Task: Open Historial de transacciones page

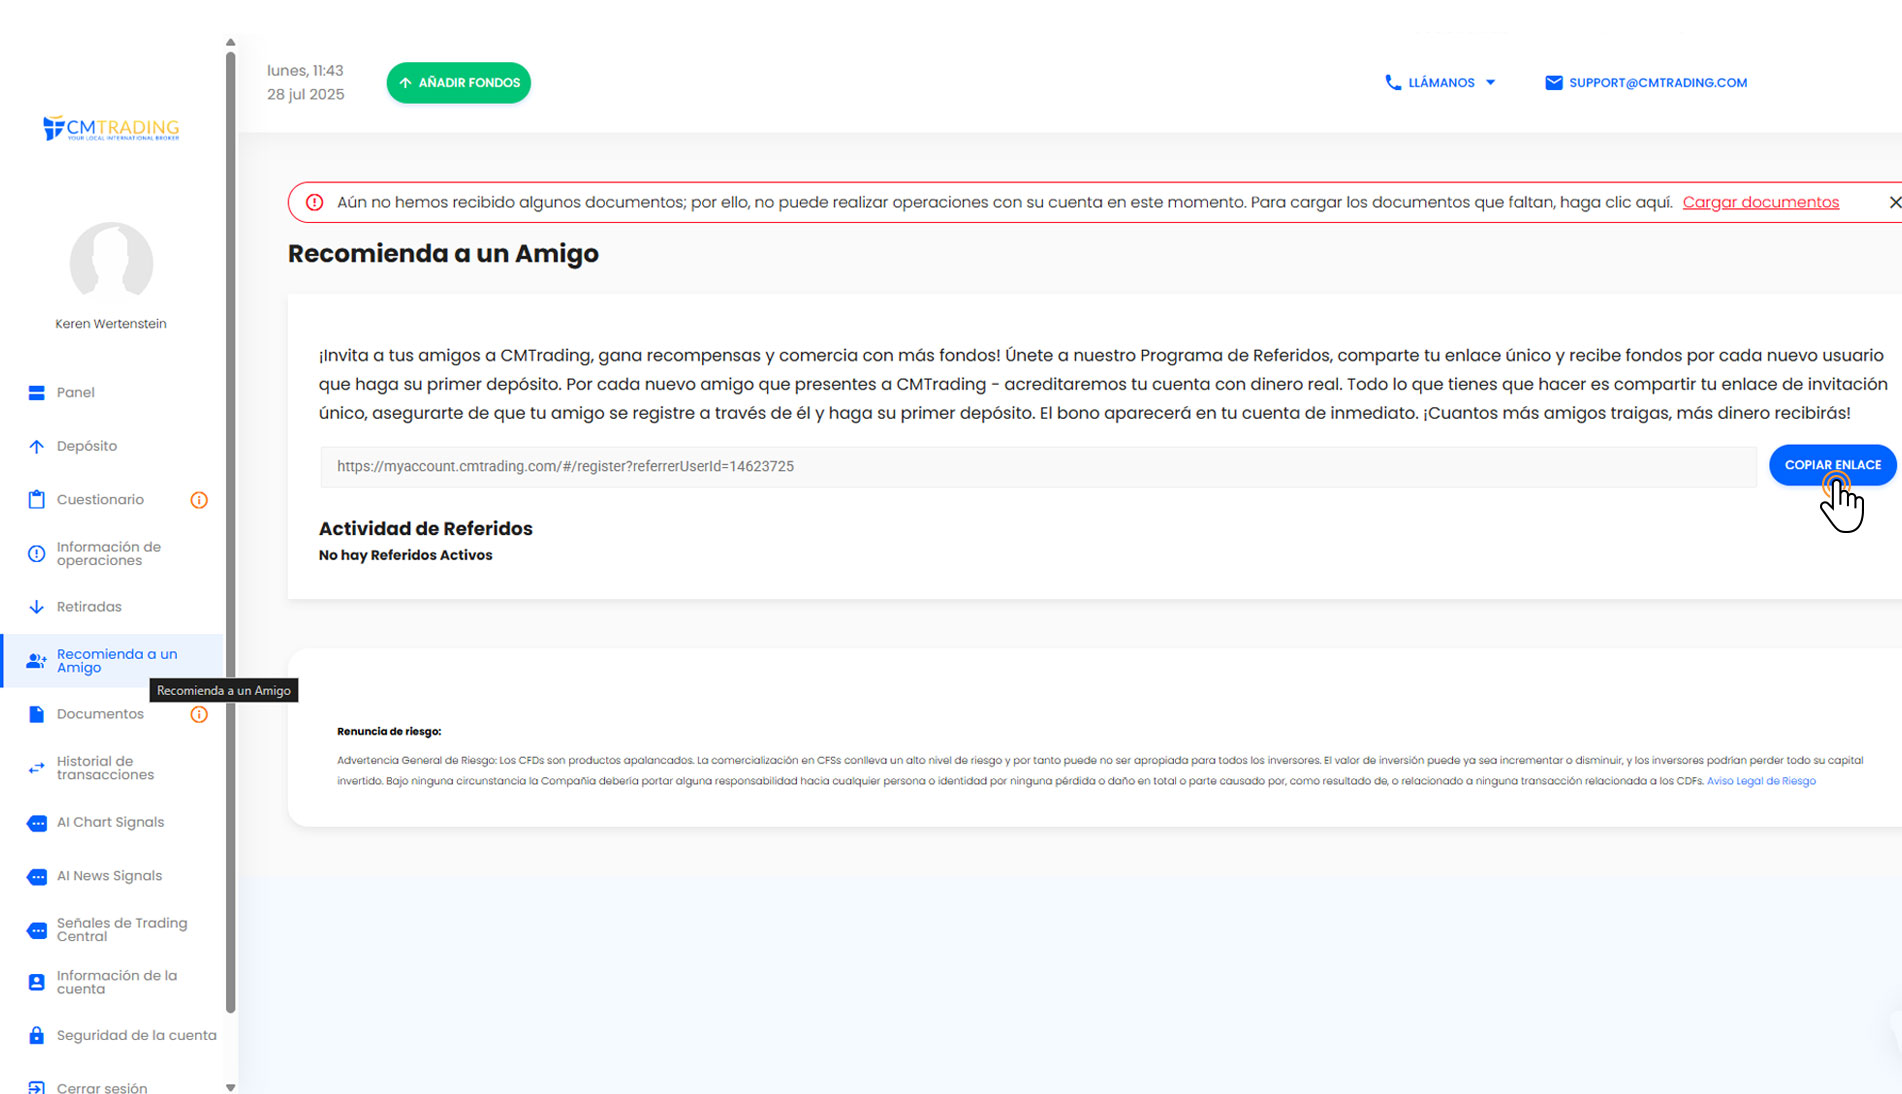Action: pos(113,768)
